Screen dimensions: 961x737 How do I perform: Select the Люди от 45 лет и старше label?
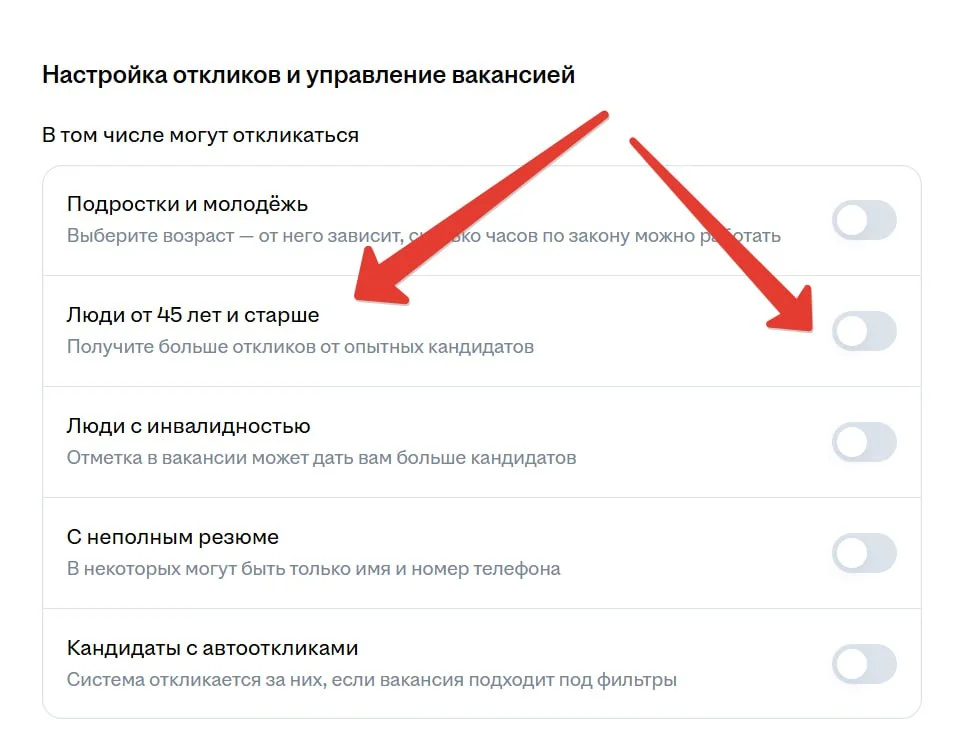[193, 315]
